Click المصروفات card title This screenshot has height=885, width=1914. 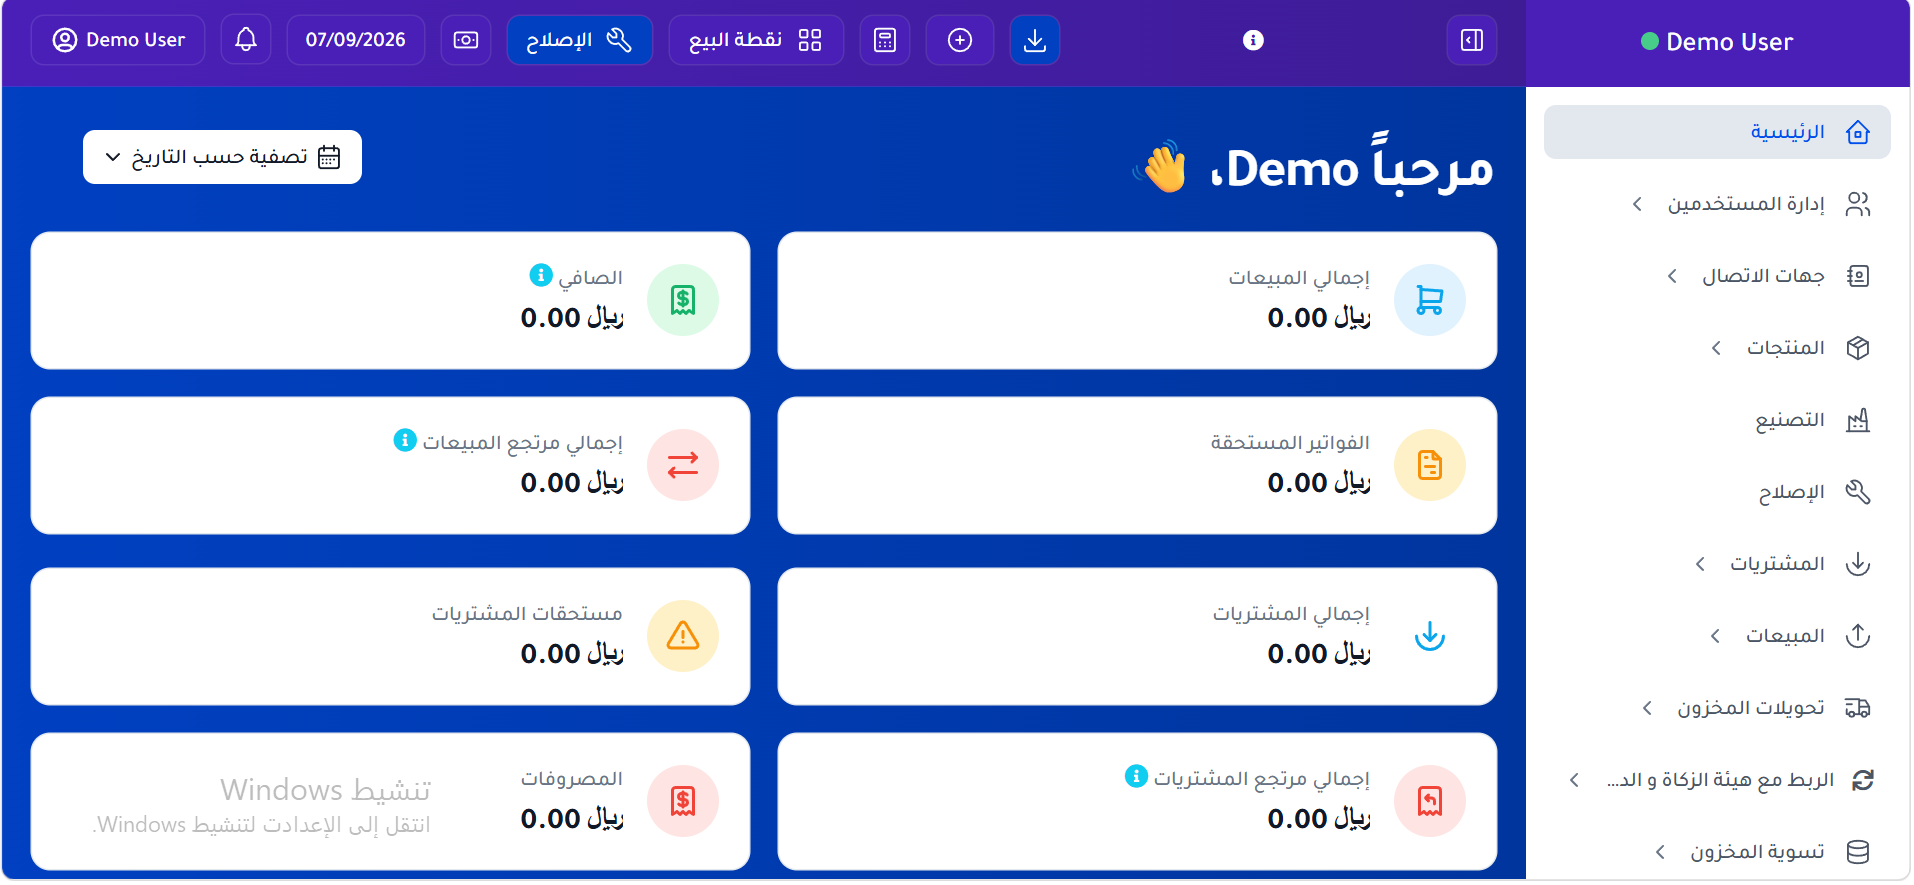tap(571, 779)
